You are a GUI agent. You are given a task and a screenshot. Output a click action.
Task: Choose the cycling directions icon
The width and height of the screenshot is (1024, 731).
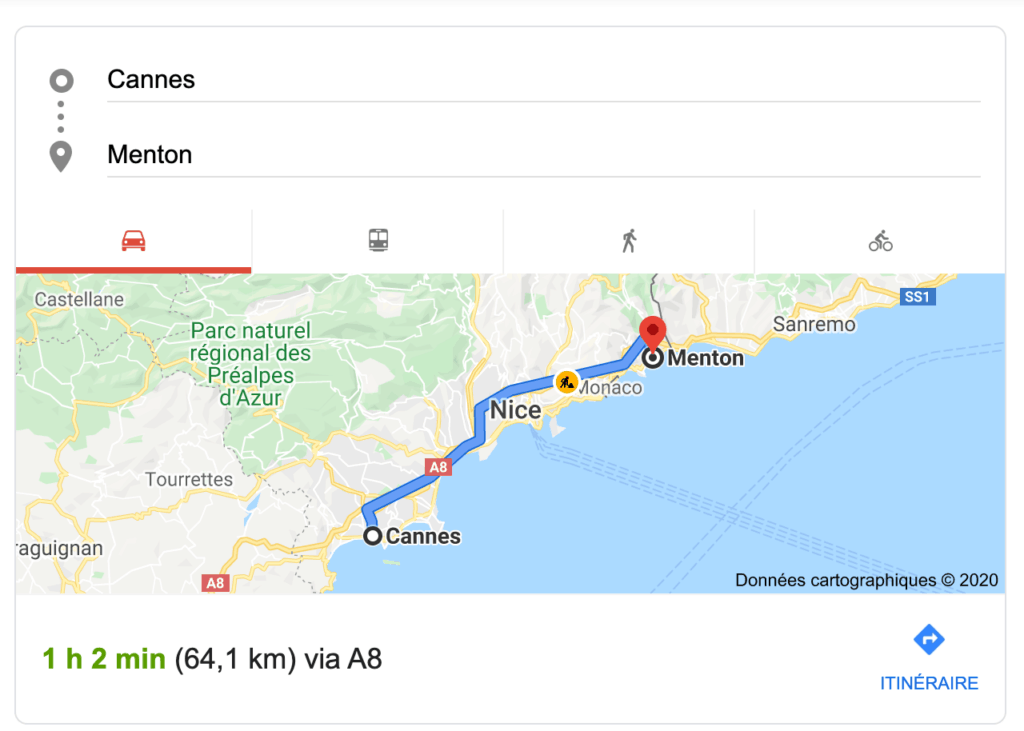coord(880,239)
